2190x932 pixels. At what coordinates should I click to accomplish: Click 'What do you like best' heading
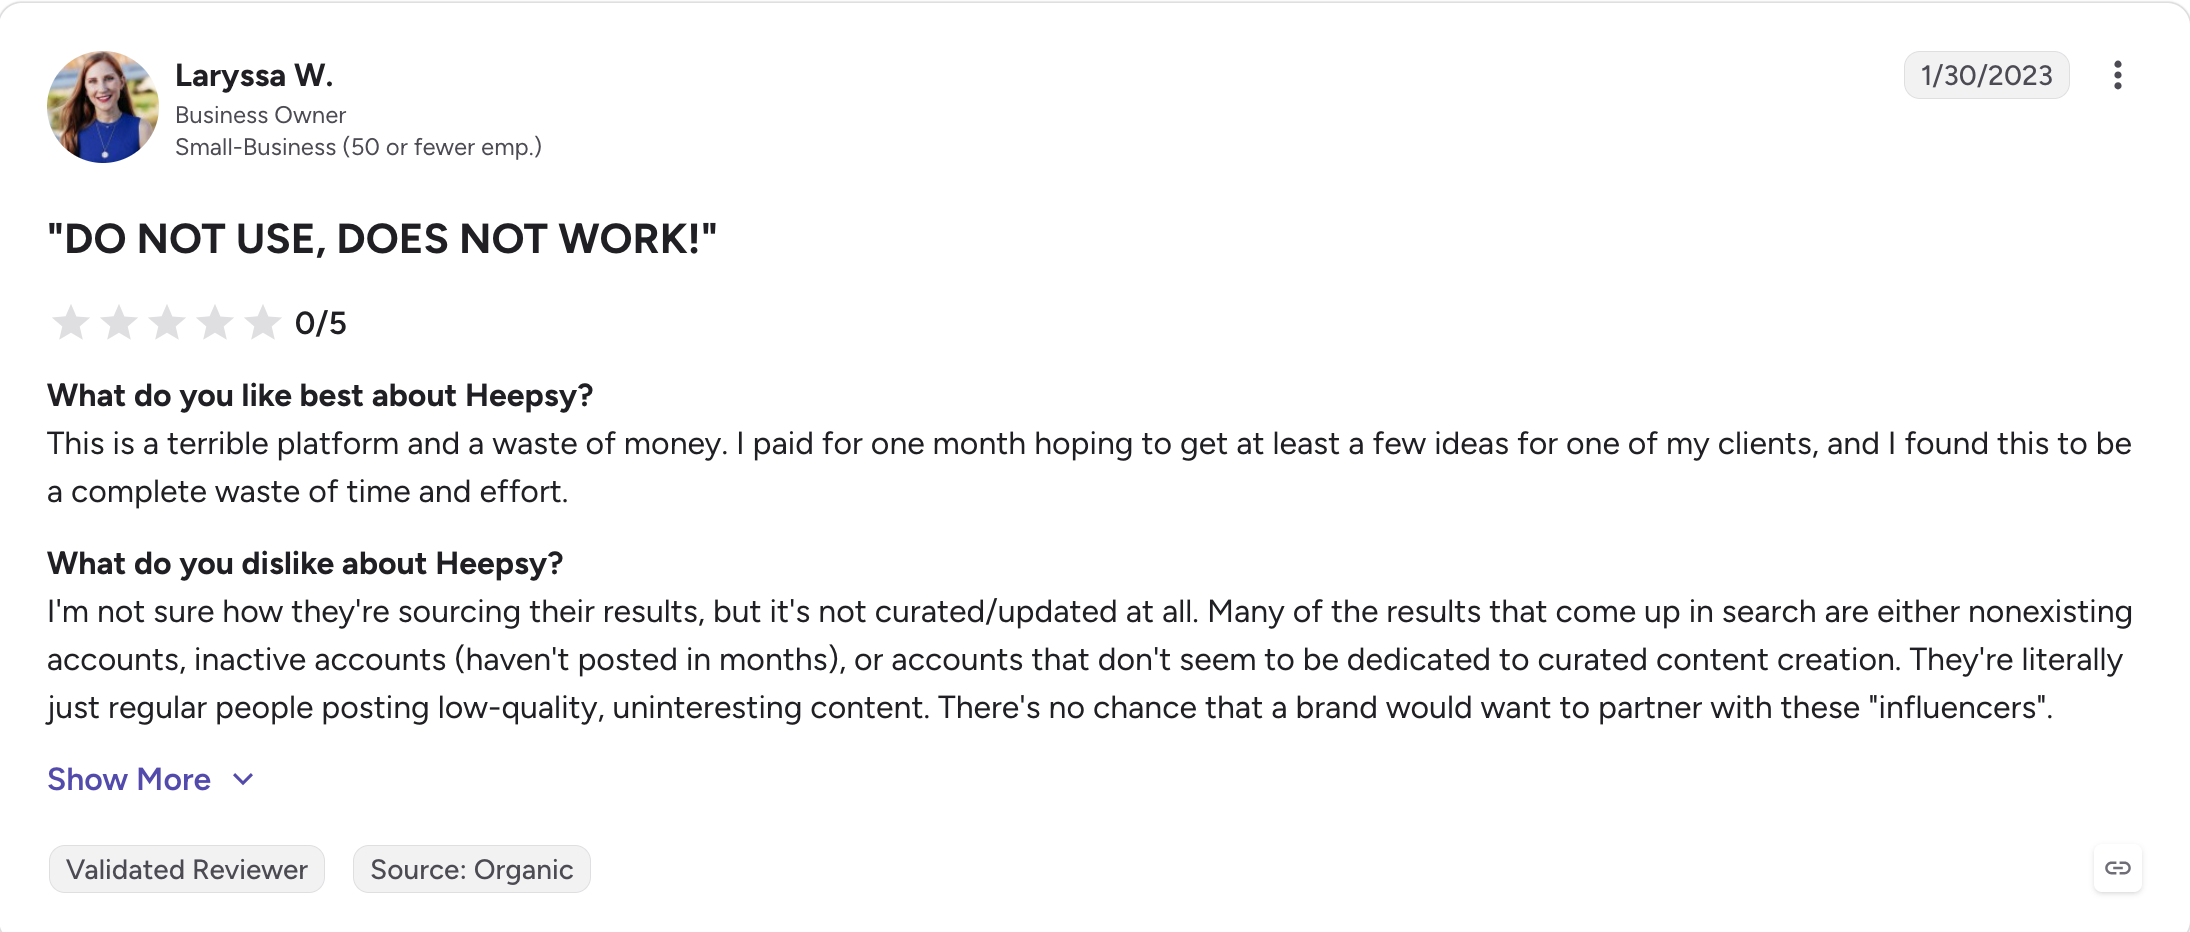[x=320, y=395]
